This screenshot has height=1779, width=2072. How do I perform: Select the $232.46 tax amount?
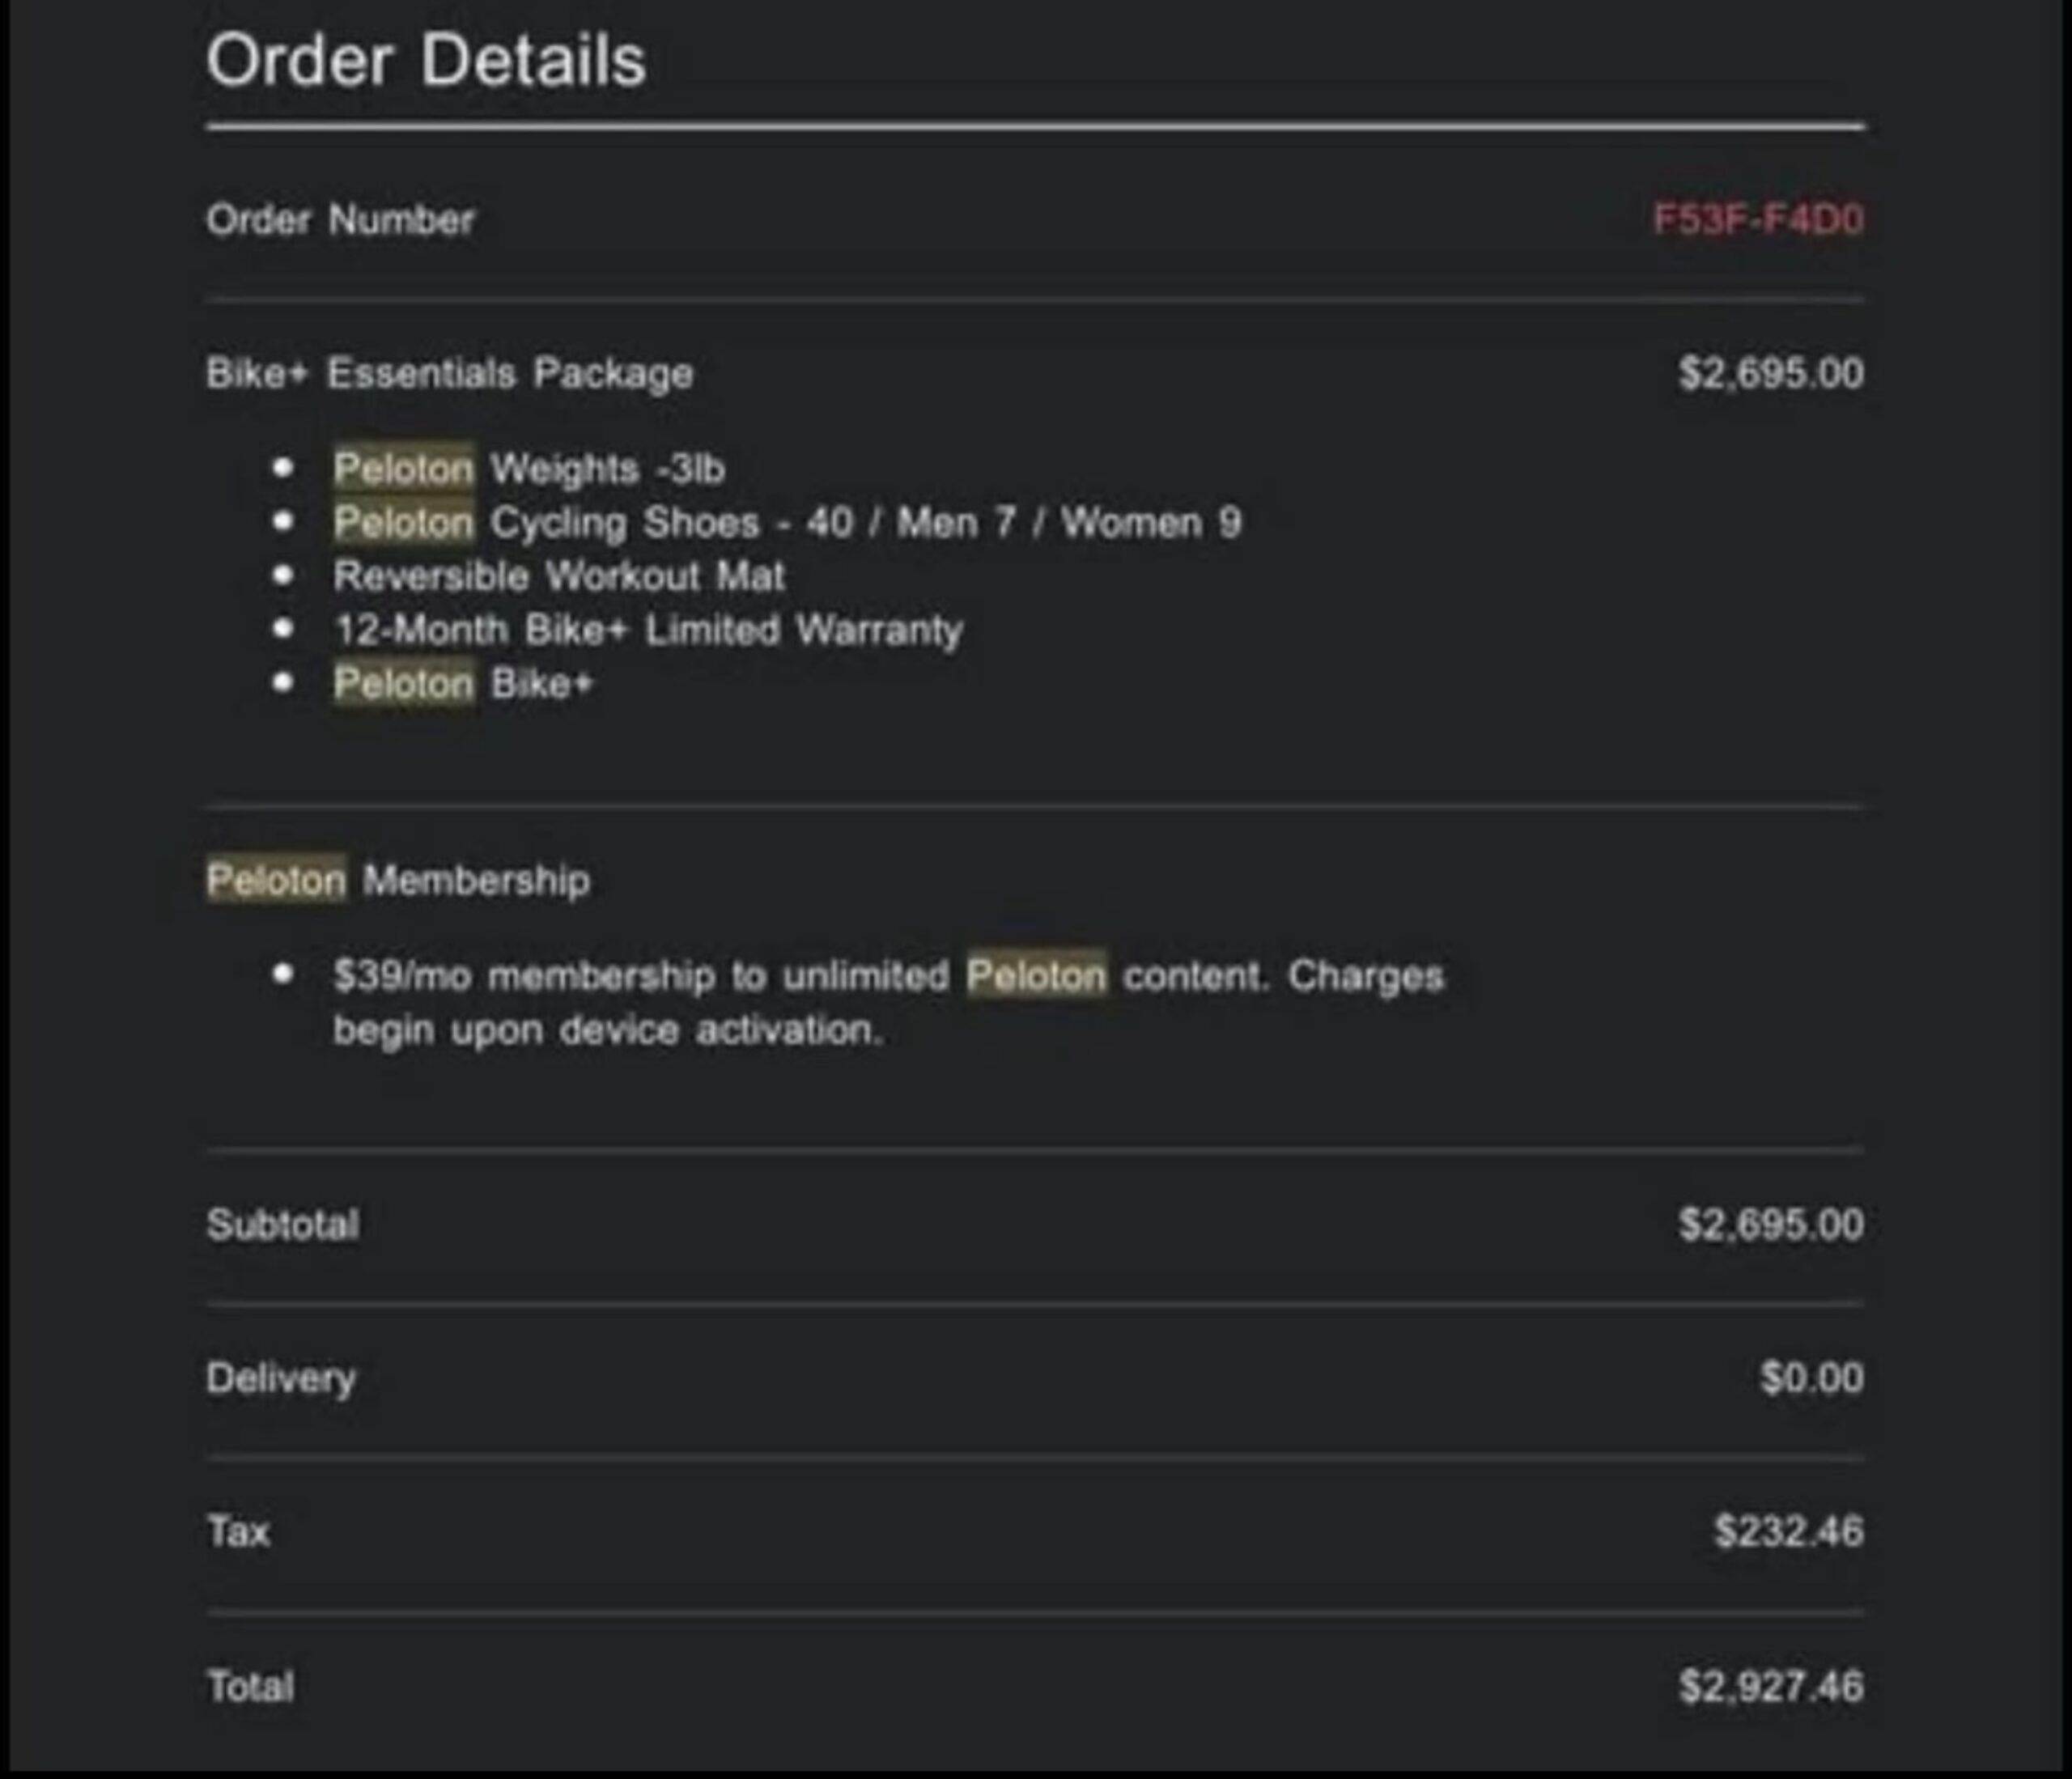coord(1788,1531)
